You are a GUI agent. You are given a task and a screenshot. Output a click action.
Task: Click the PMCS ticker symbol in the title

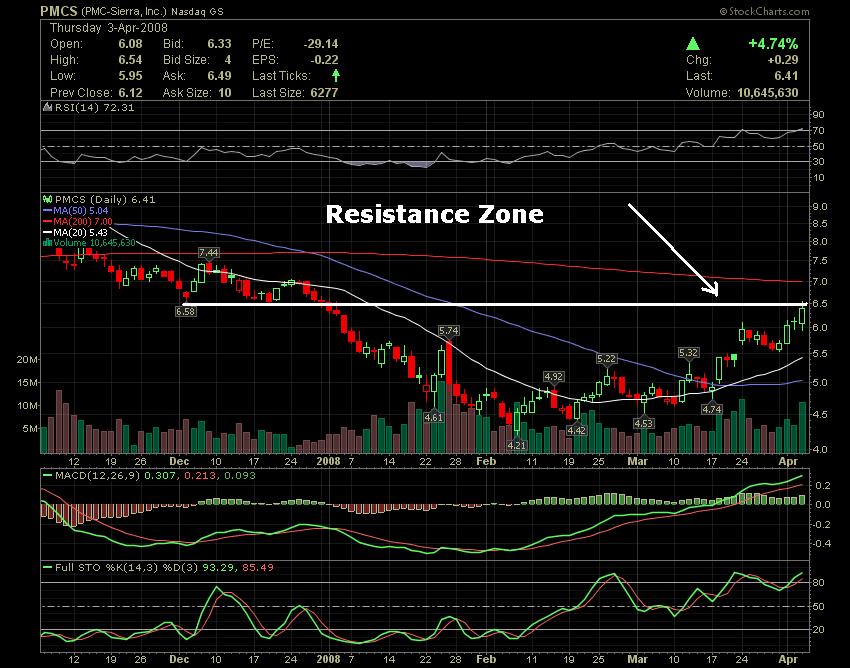(60, 11)
